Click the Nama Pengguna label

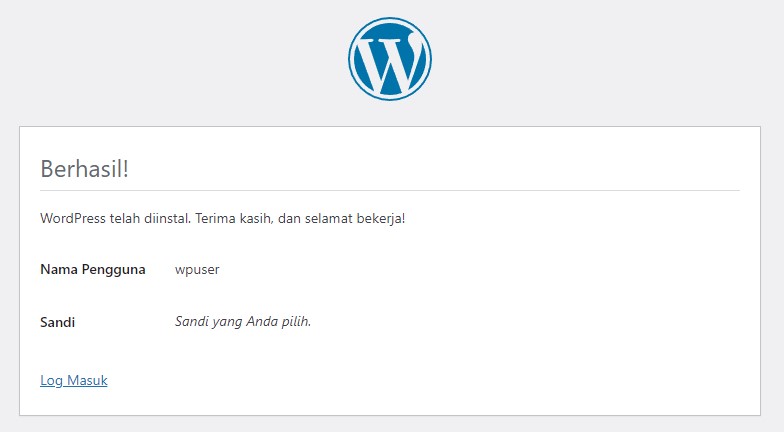(93, 270)
